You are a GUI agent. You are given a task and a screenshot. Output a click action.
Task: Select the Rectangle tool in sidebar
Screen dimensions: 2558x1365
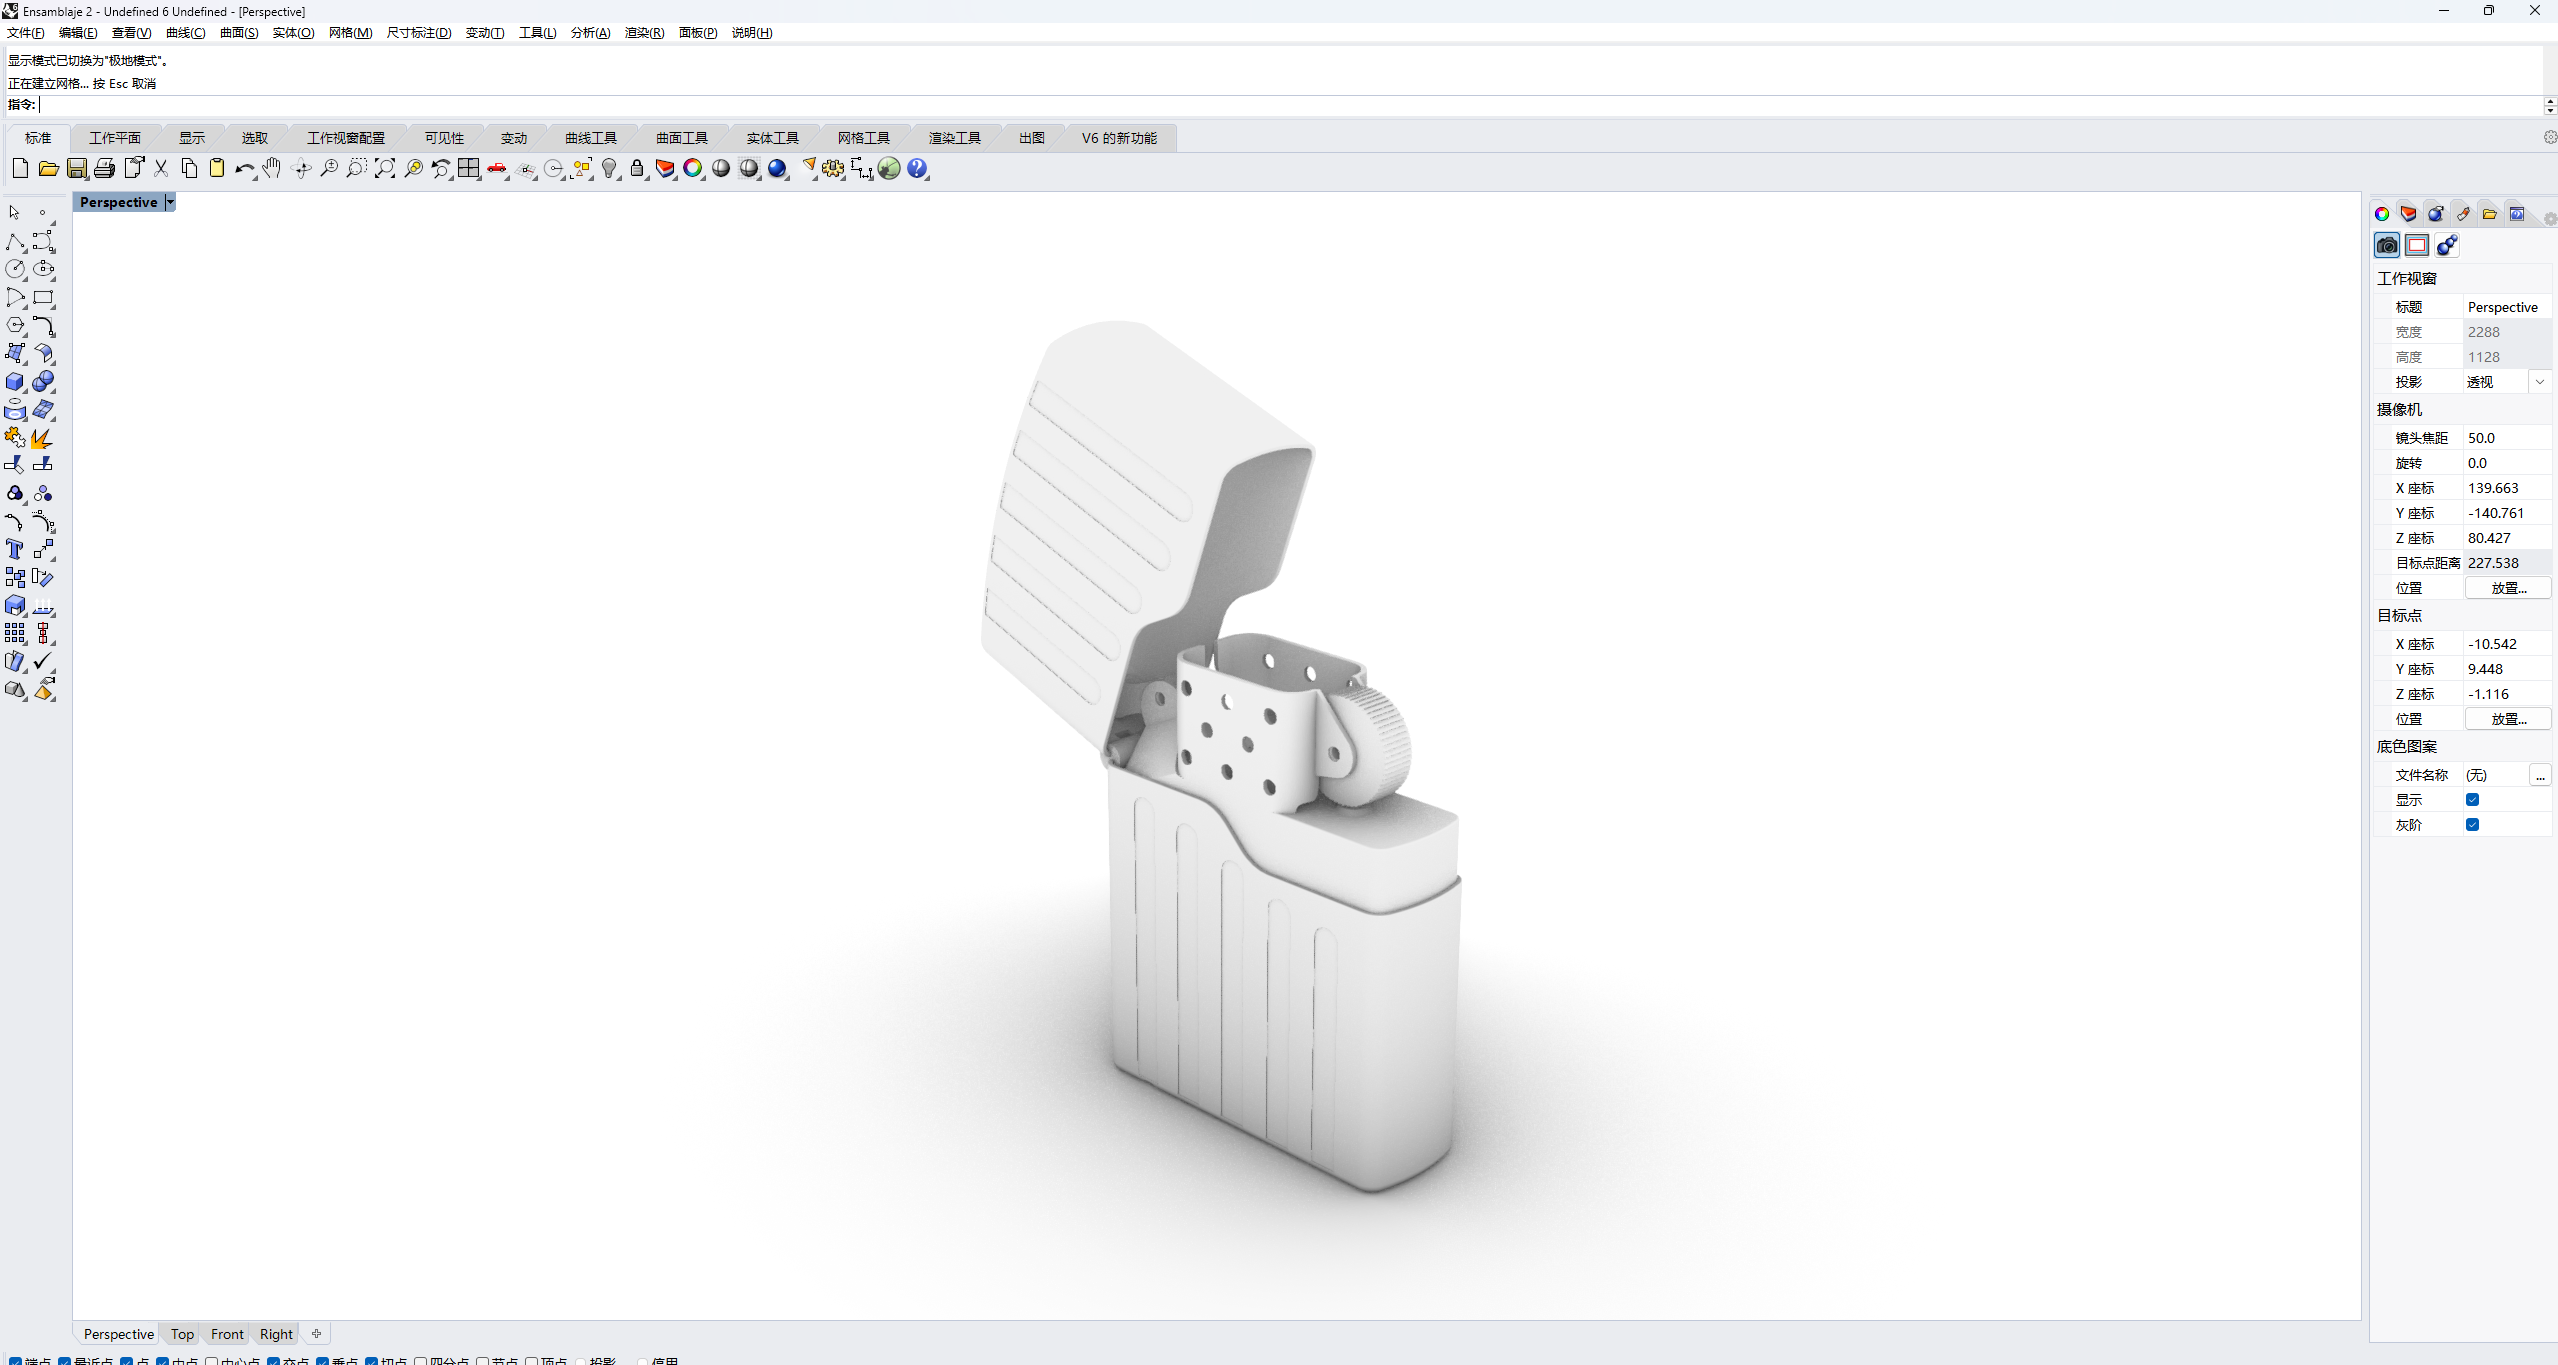tap(43, 297)
